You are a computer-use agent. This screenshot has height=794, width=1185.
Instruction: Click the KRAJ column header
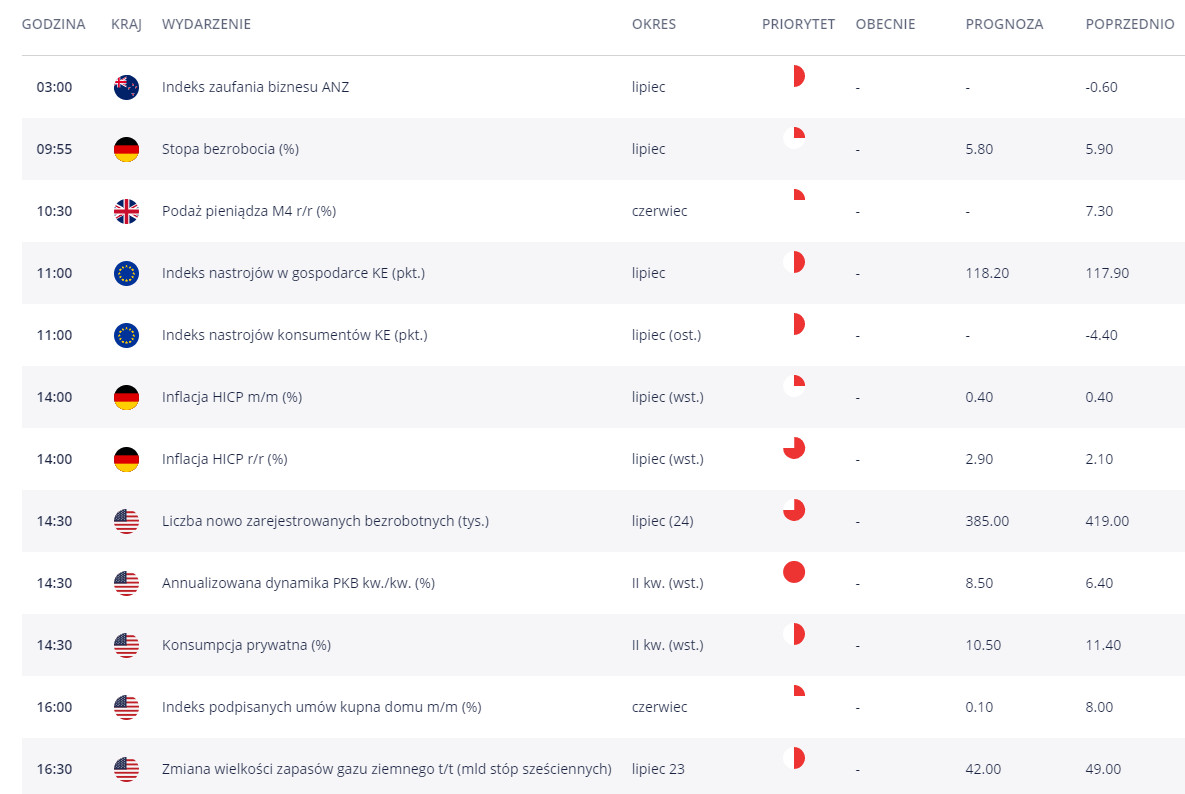[126, 24]
